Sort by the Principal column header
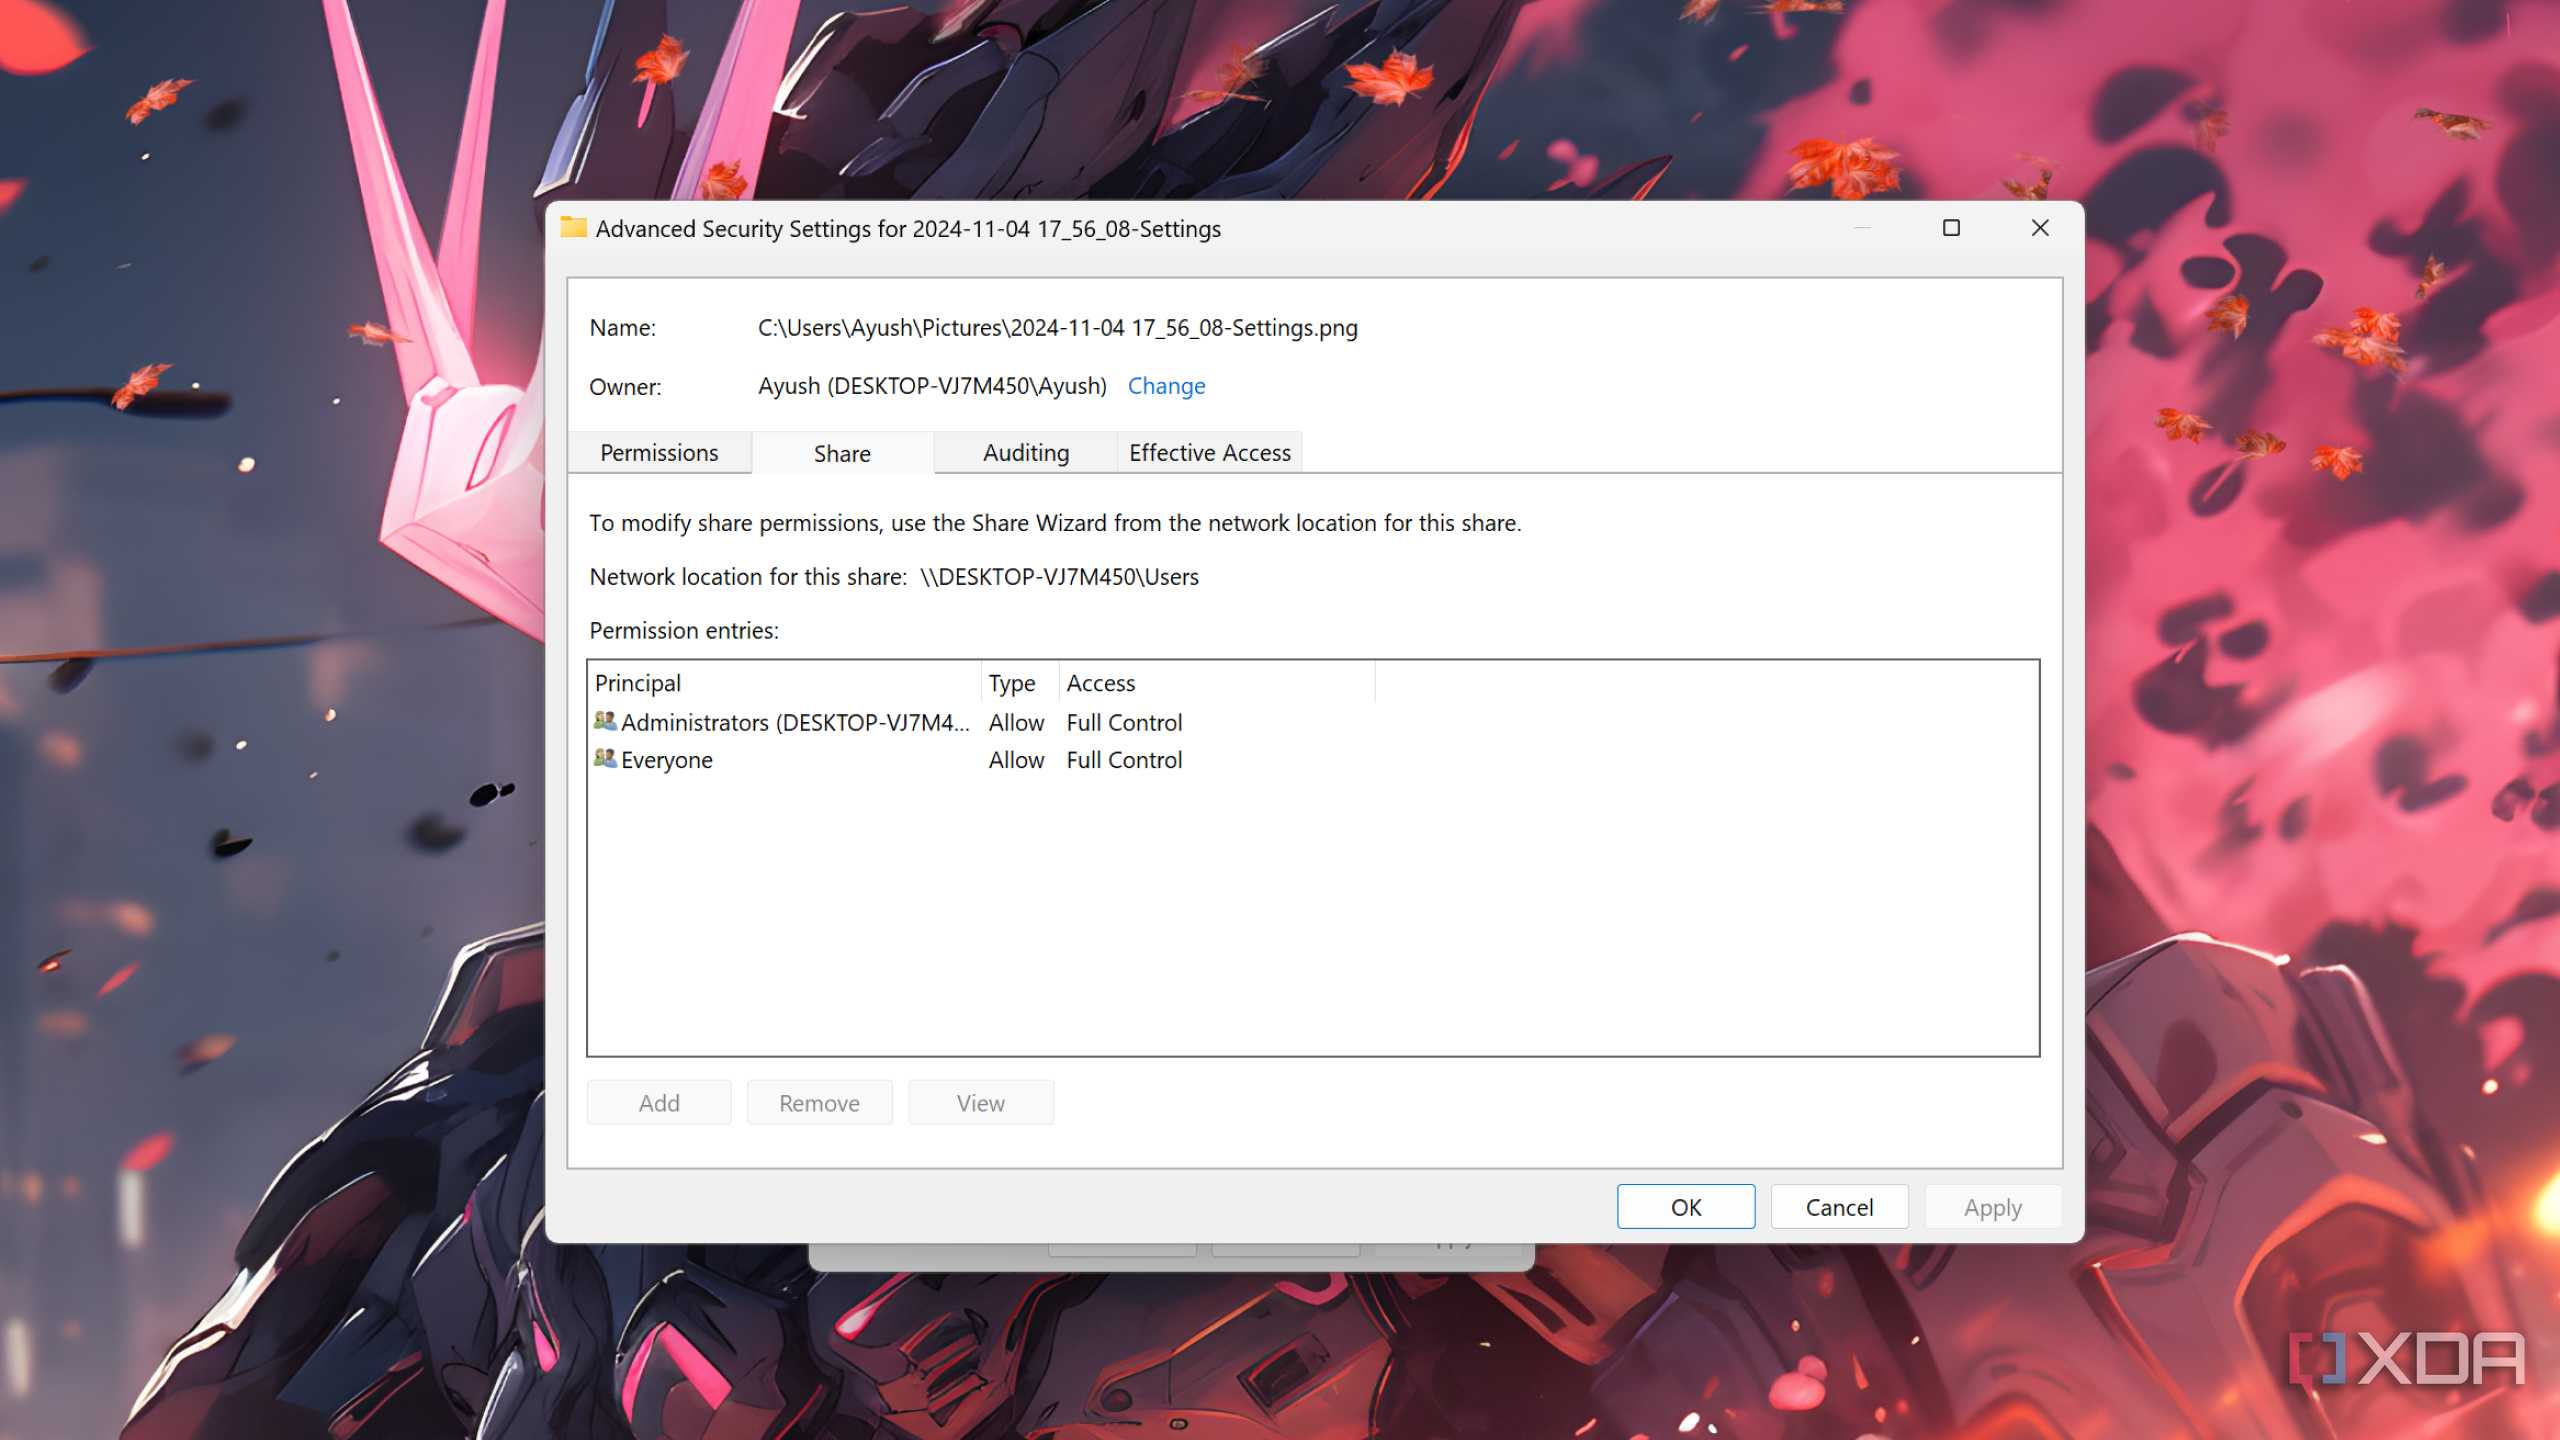2560x1440 pixels. [785, 683]
